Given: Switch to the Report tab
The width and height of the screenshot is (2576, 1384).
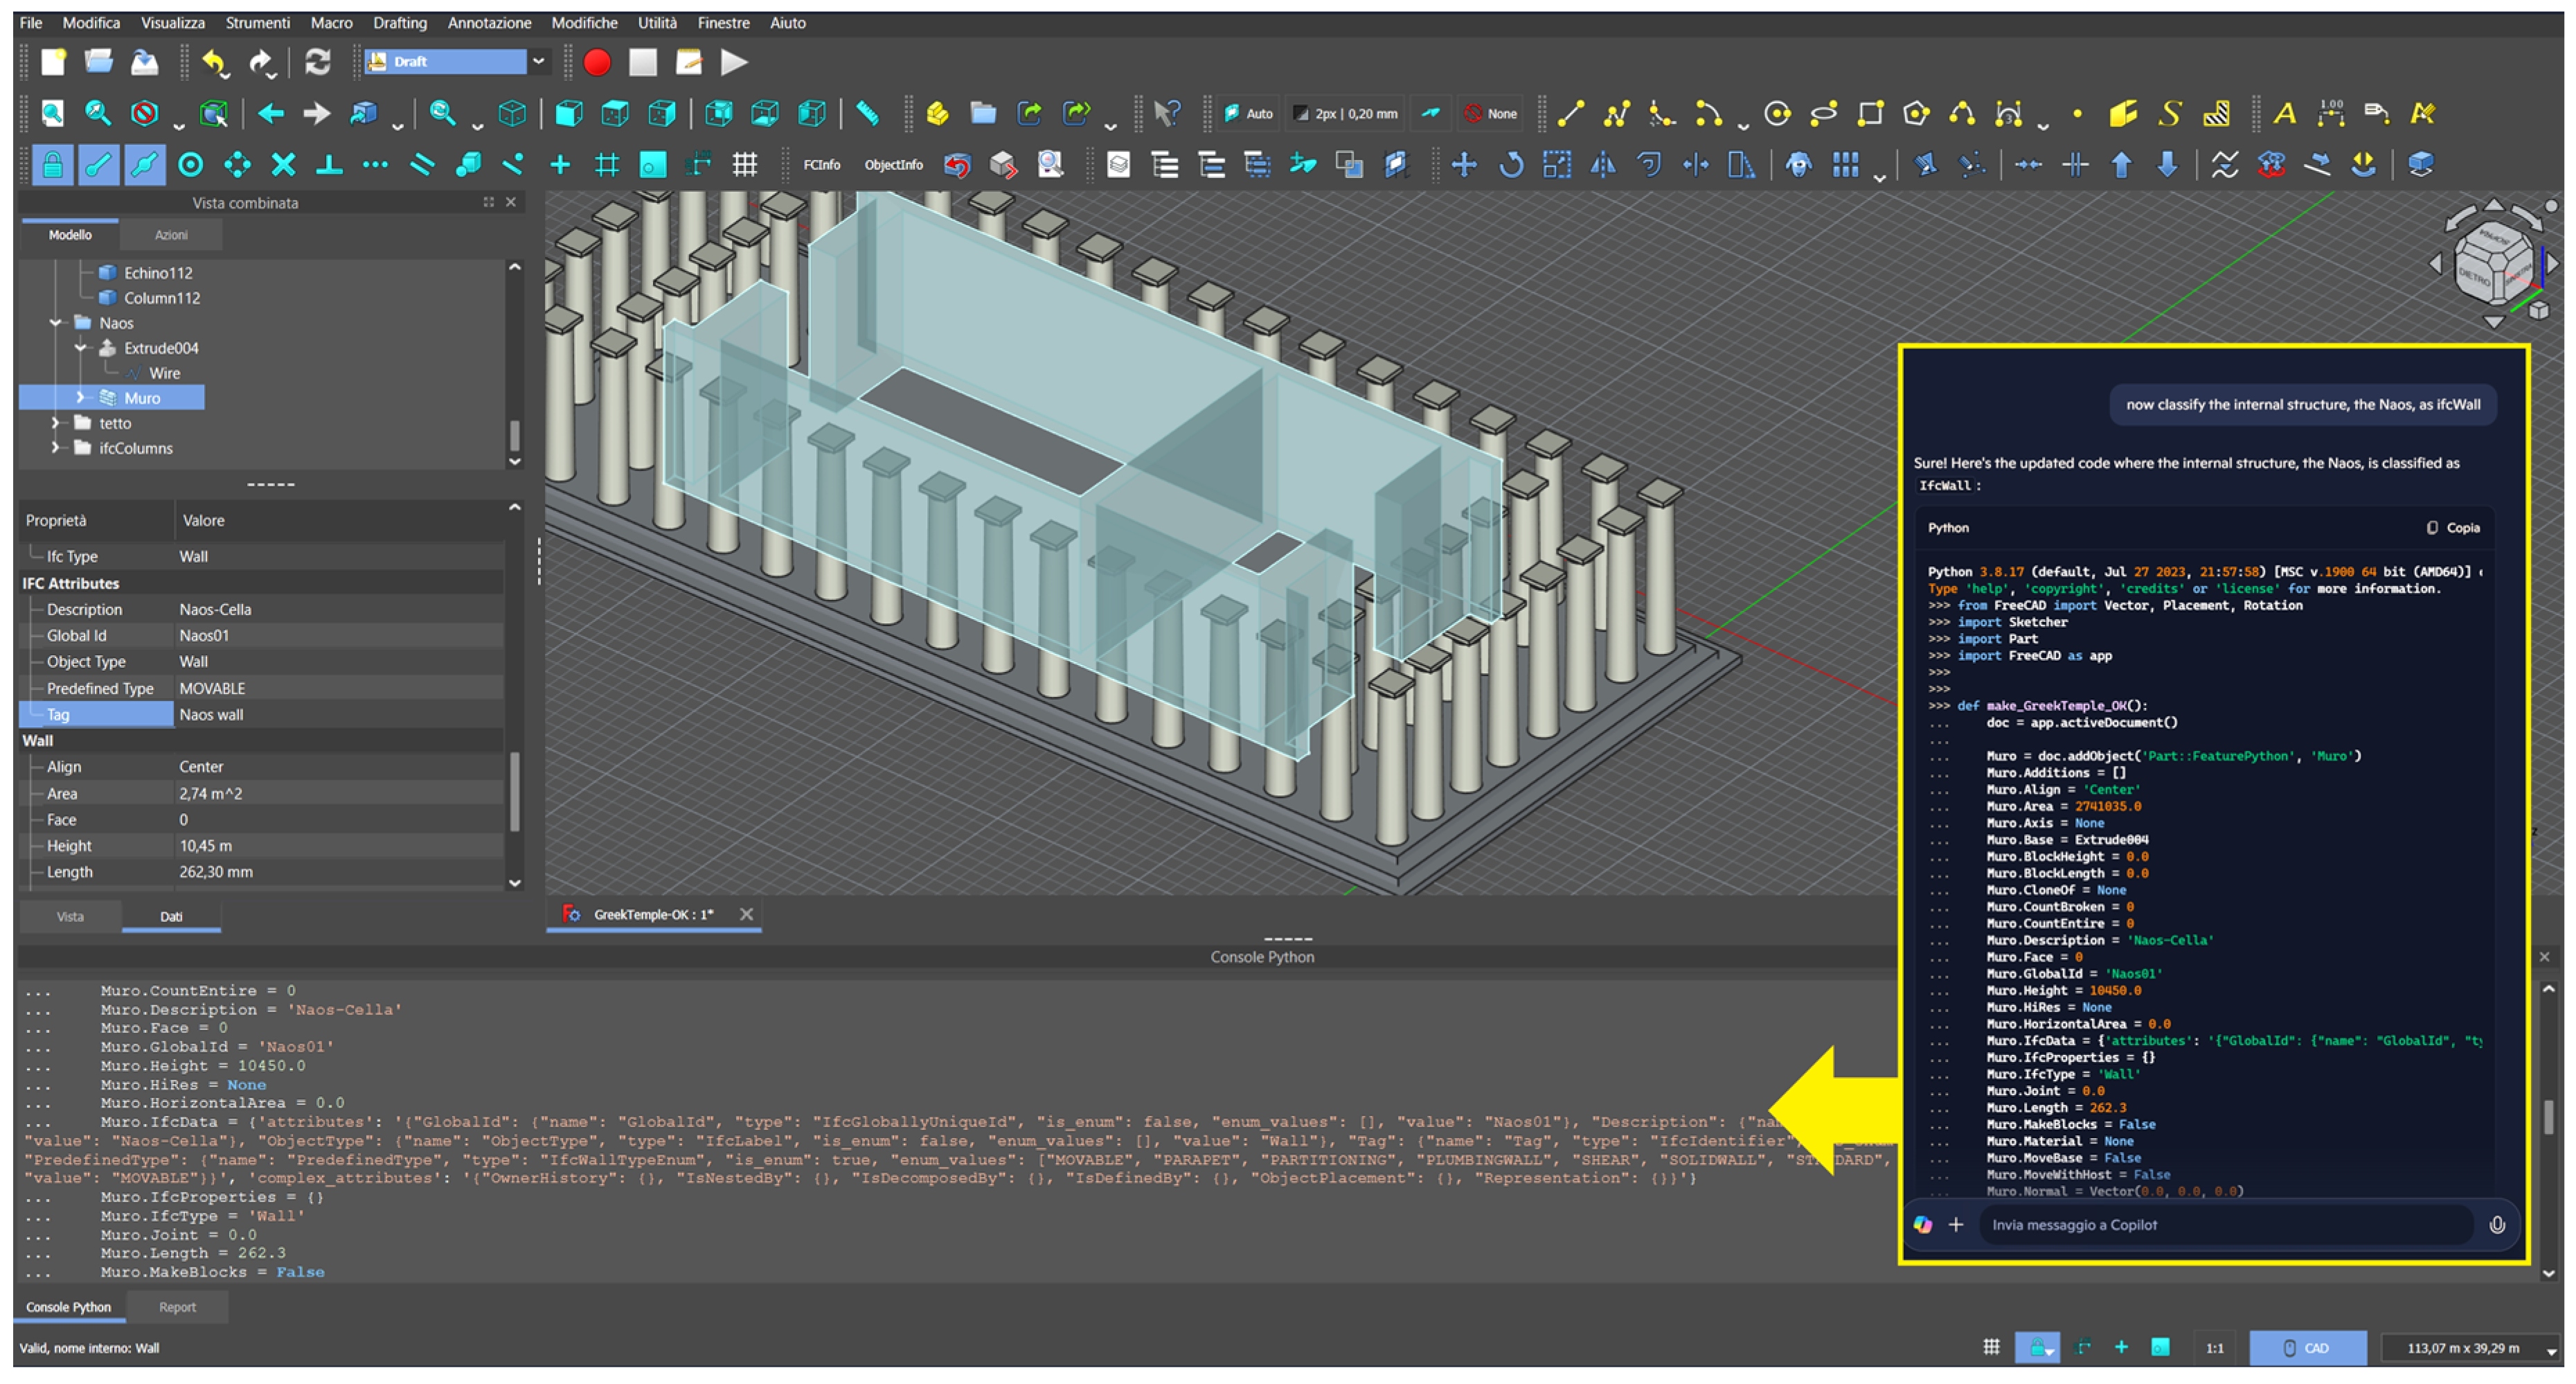Looking at the screenshot, I should 177,1307.
